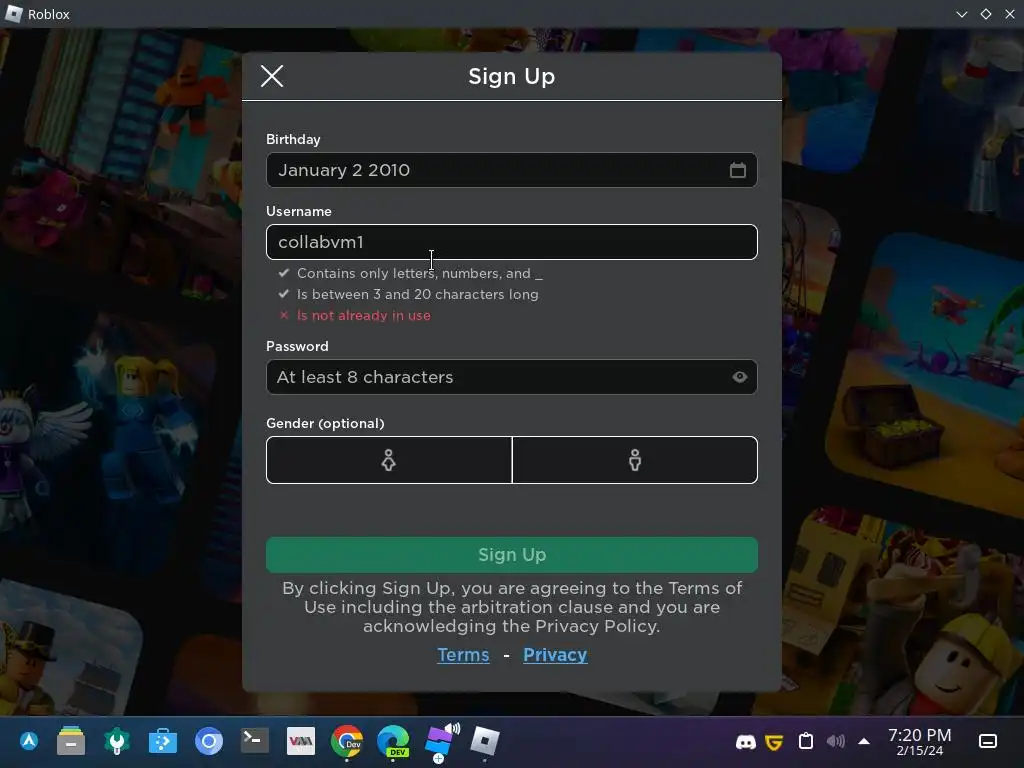Open Discord from the system tray
Screen dimensions: 1024x768
tap(746, 742)
